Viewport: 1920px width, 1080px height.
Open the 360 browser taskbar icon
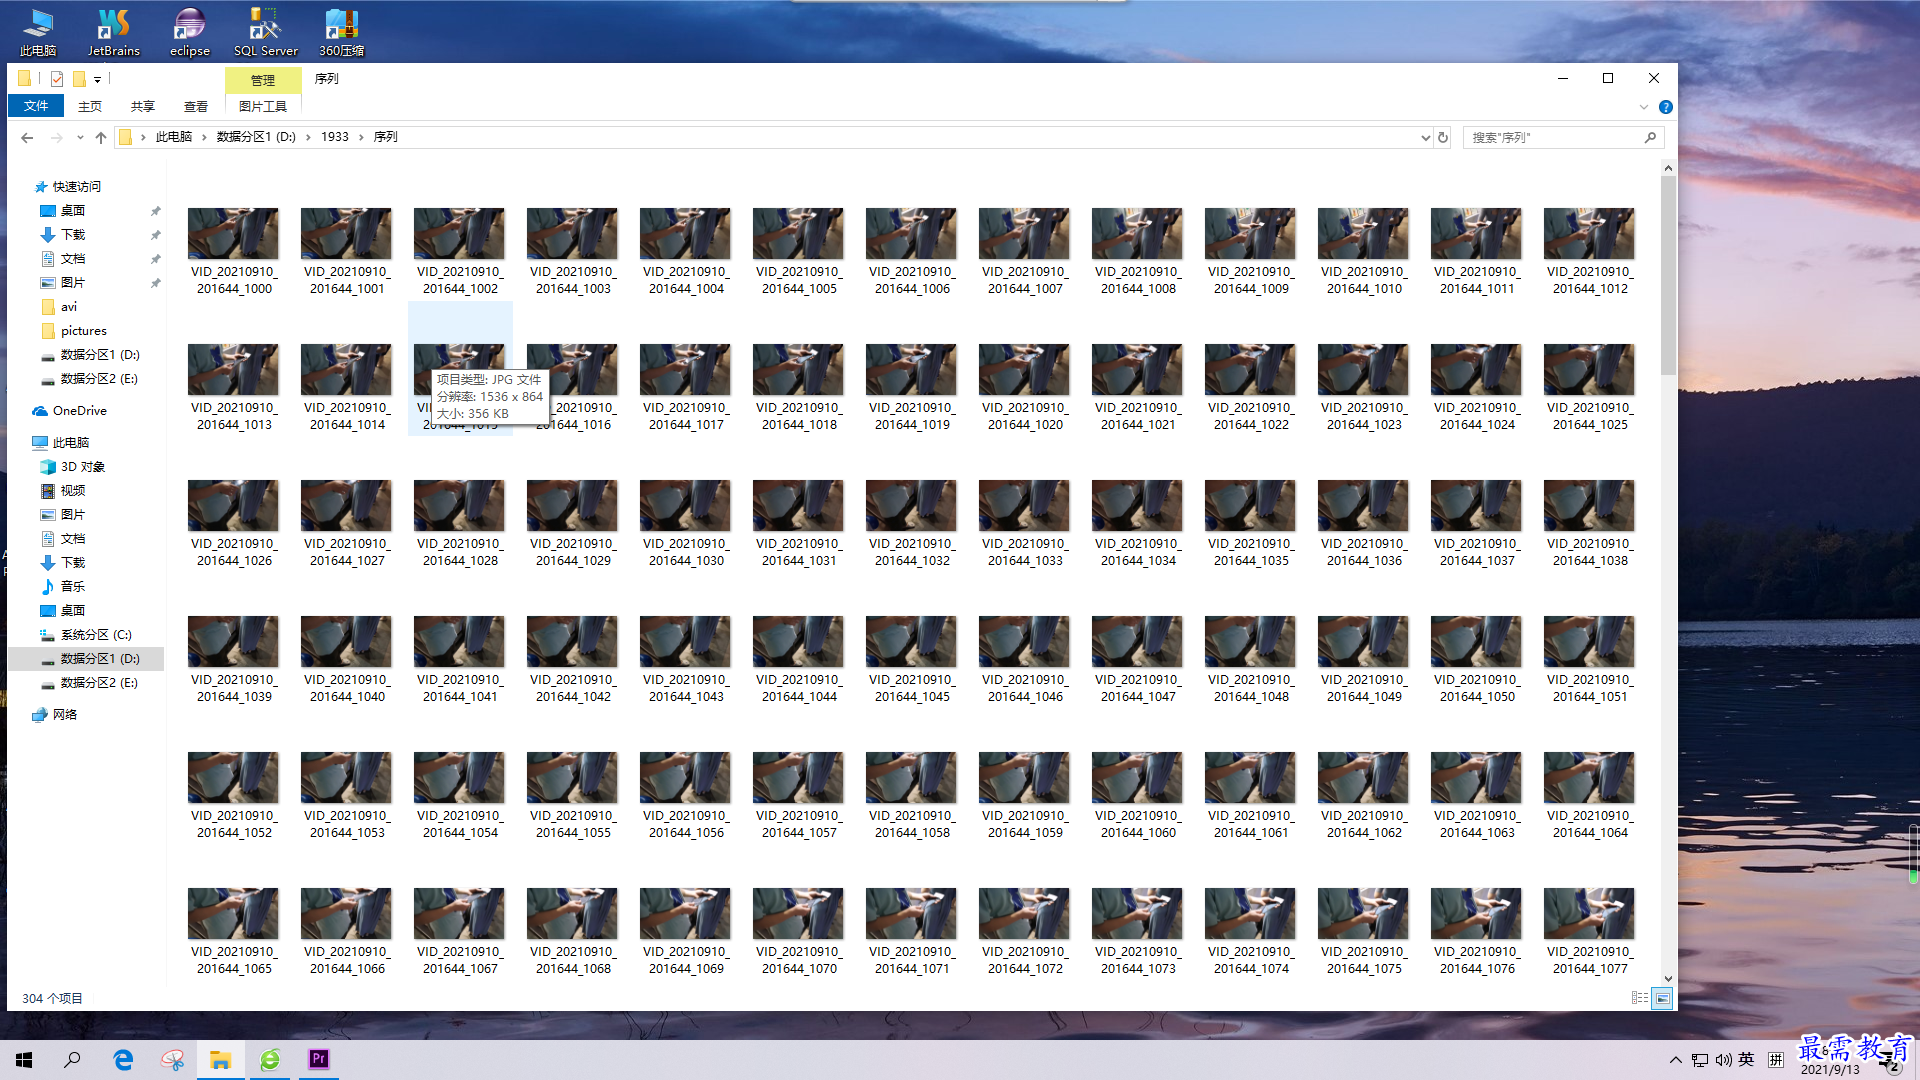click(x=270, y=1060)
